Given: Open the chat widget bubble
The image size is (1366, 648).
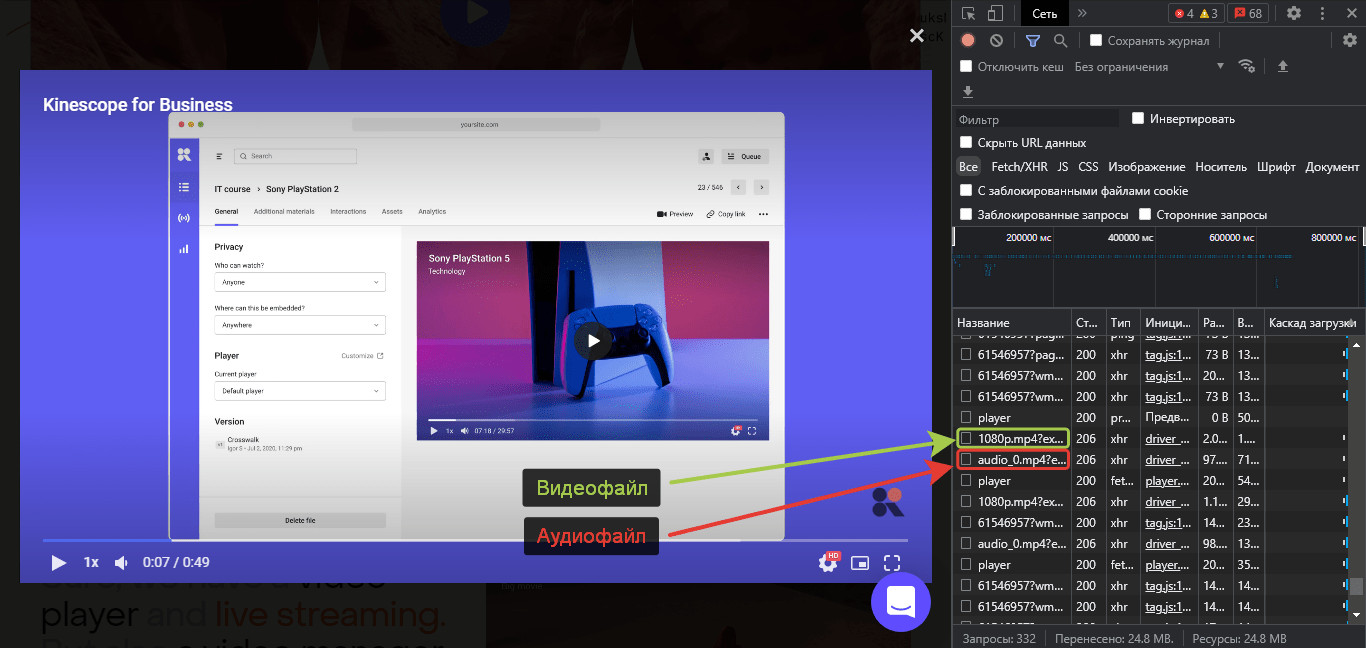Looking at the screenshot, I should pyautogui.click(x=901, y=603).
